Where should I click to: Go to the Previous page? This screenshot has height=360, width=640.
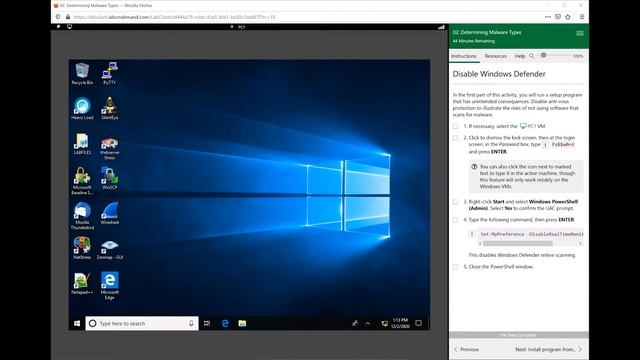[466, 349]
